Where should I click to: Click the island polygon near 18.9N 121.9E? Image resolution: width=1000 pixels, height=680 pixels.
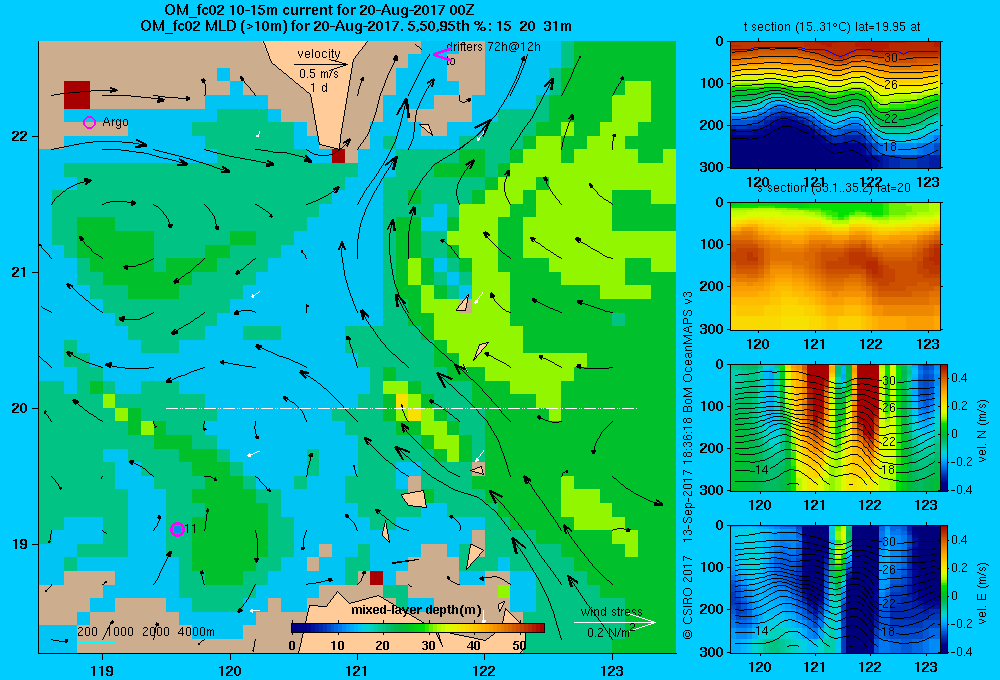tap(474, 555)
